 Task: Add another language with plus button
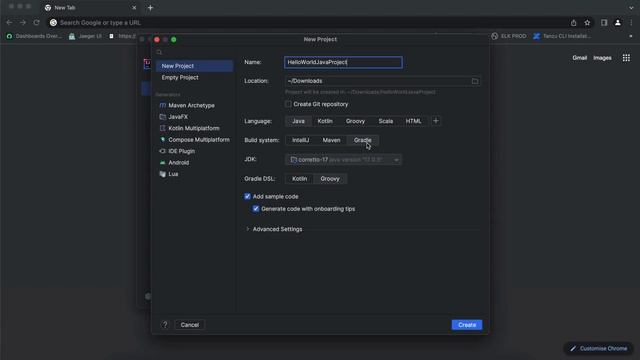[x=436, y=121]
